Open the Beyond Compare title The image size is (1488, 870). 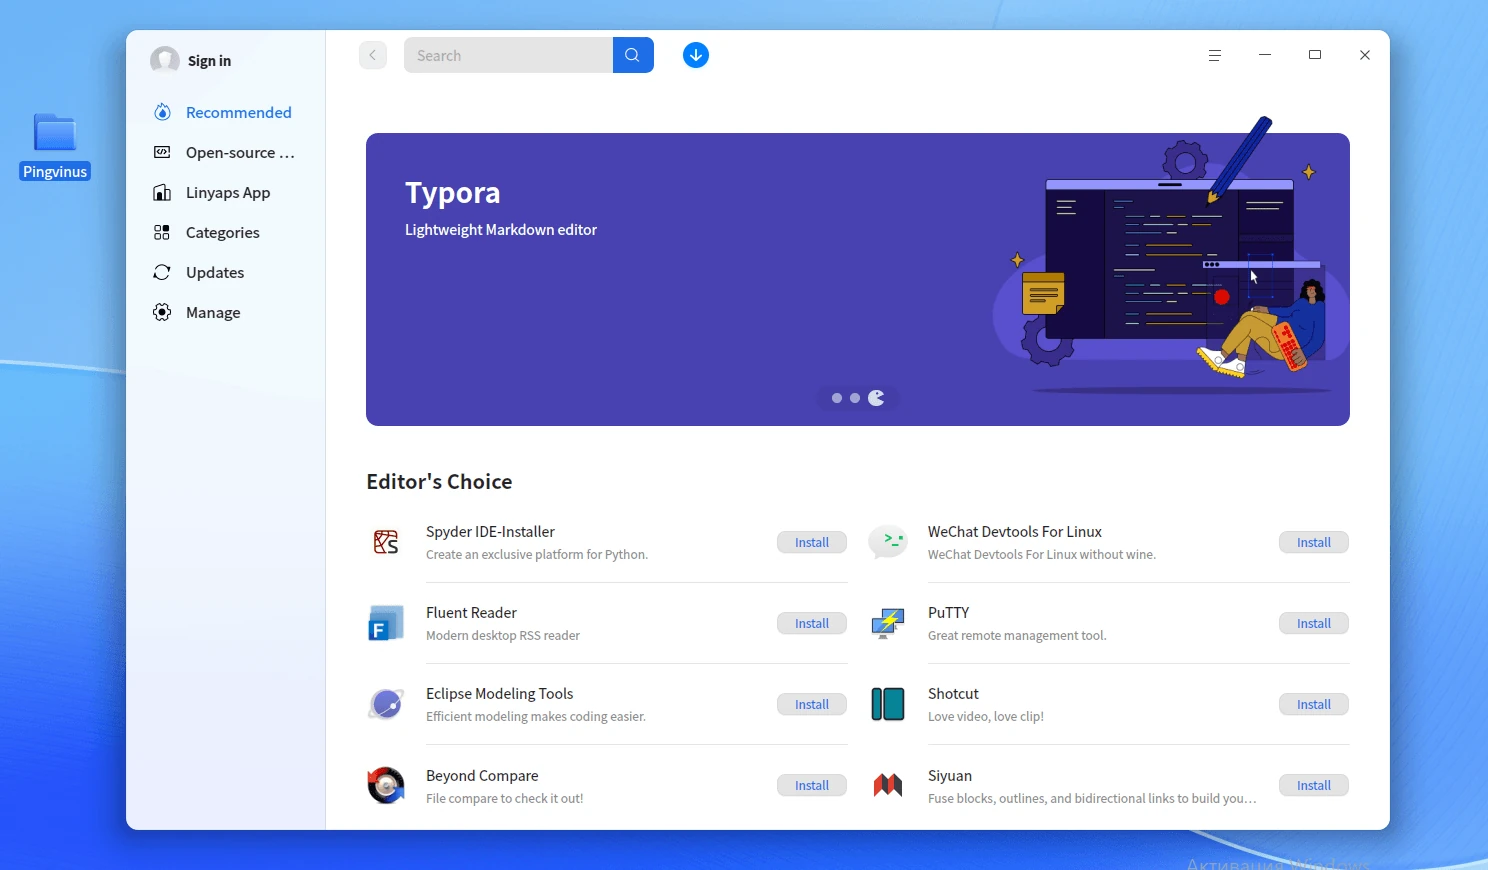[x=482, y=776]
